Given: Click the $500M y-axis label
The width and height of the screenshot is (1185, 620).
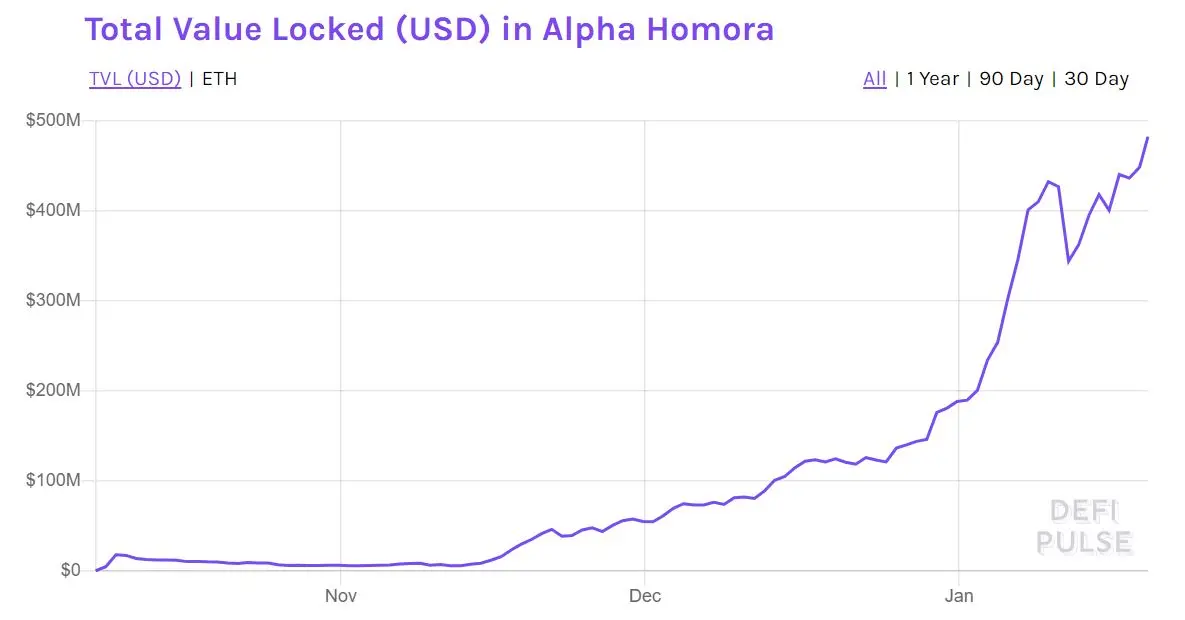Looking at the screenshot, I should (53, 120).
